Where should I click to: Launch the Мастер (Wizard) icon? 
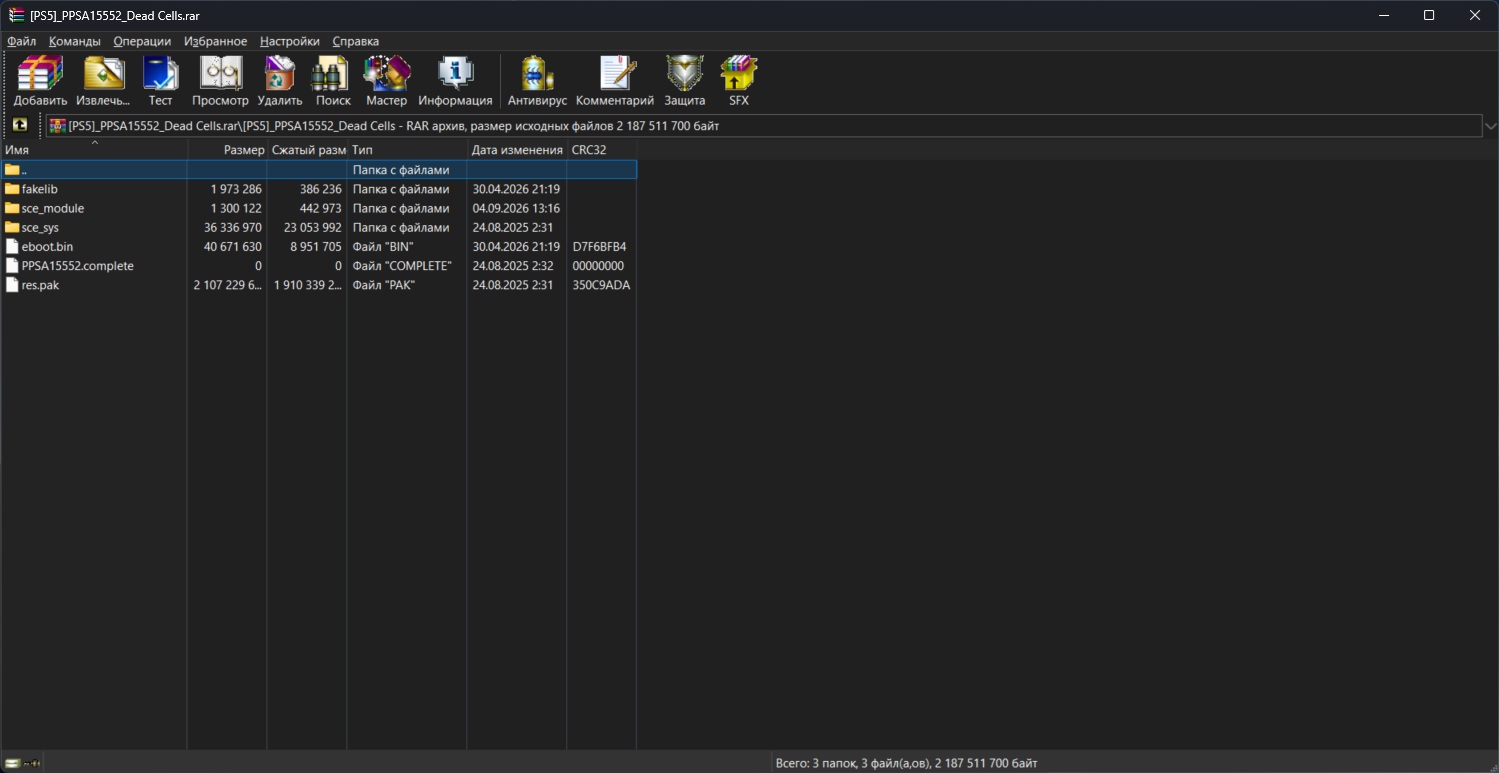click(386, 81)
